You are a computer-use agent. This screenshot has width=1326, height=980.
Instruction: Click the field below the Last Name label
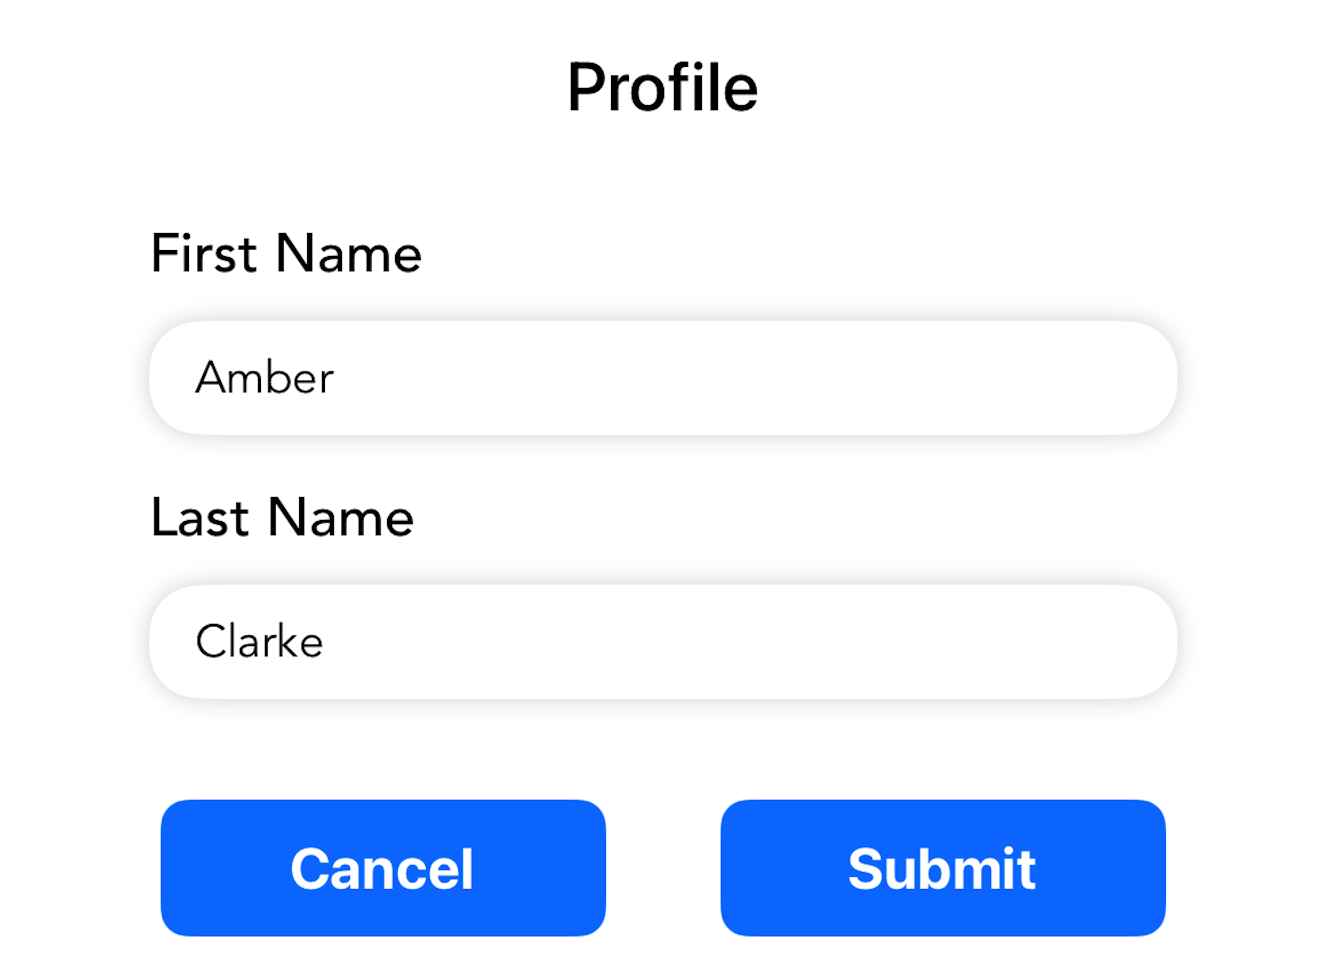663,642
